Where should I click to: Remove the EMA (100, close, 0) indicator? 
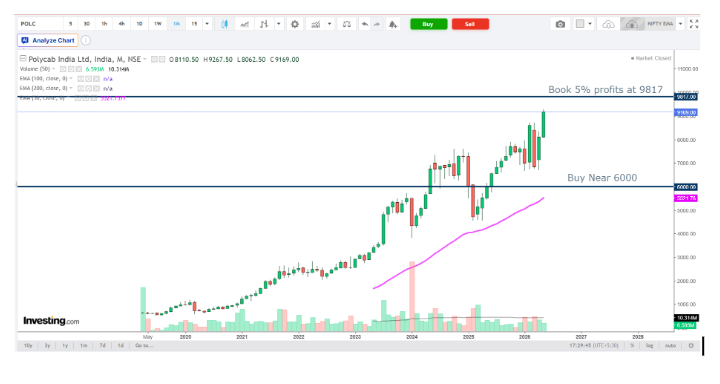(96, 79)
